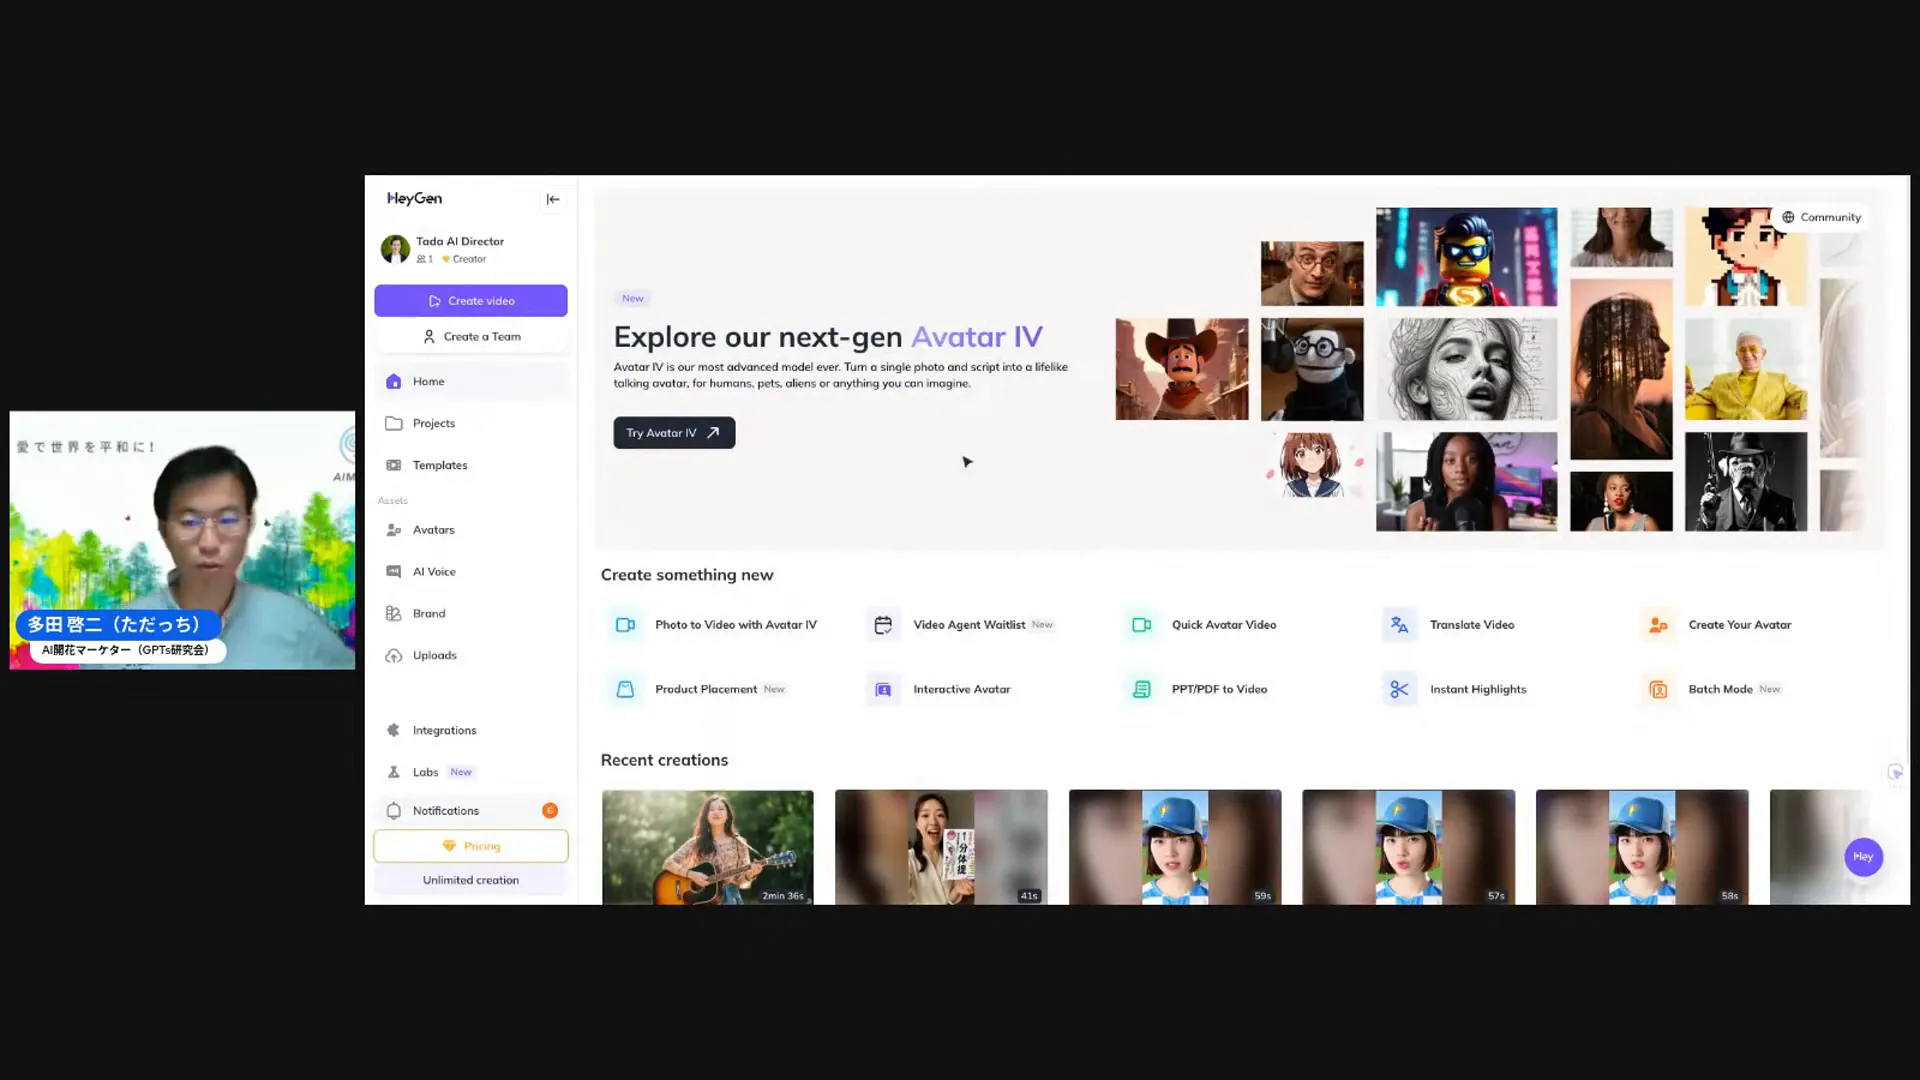Go to Home in the sidebar
Image resolution: width=1920 pixels, height=1080 pixels.
(471, 381)
